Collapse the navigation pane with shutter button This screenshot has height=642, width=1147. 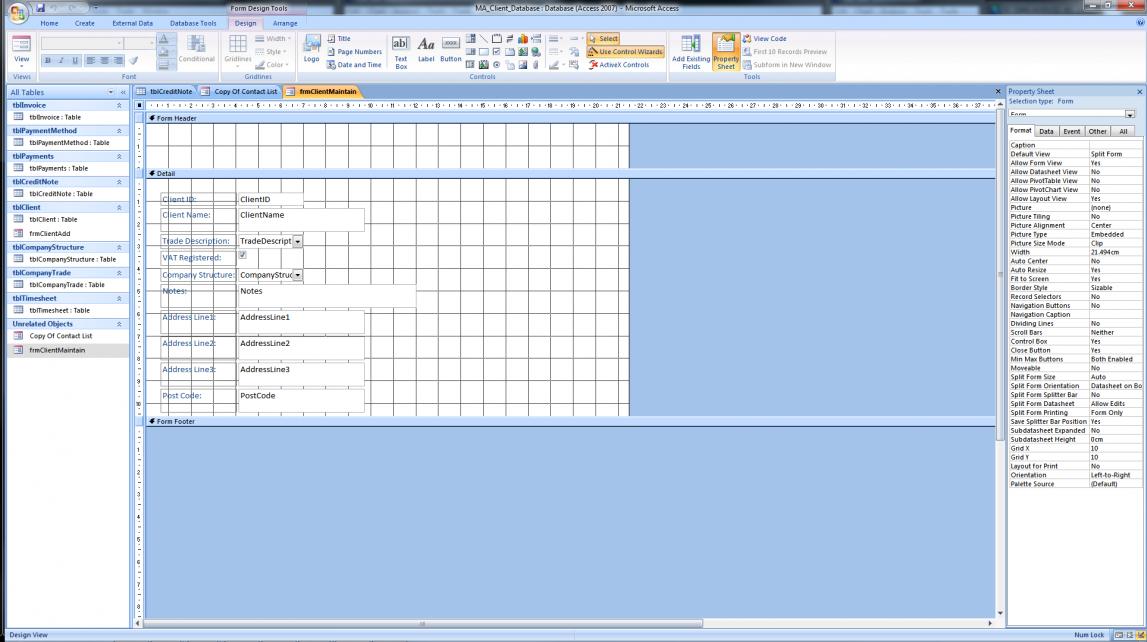123,92
